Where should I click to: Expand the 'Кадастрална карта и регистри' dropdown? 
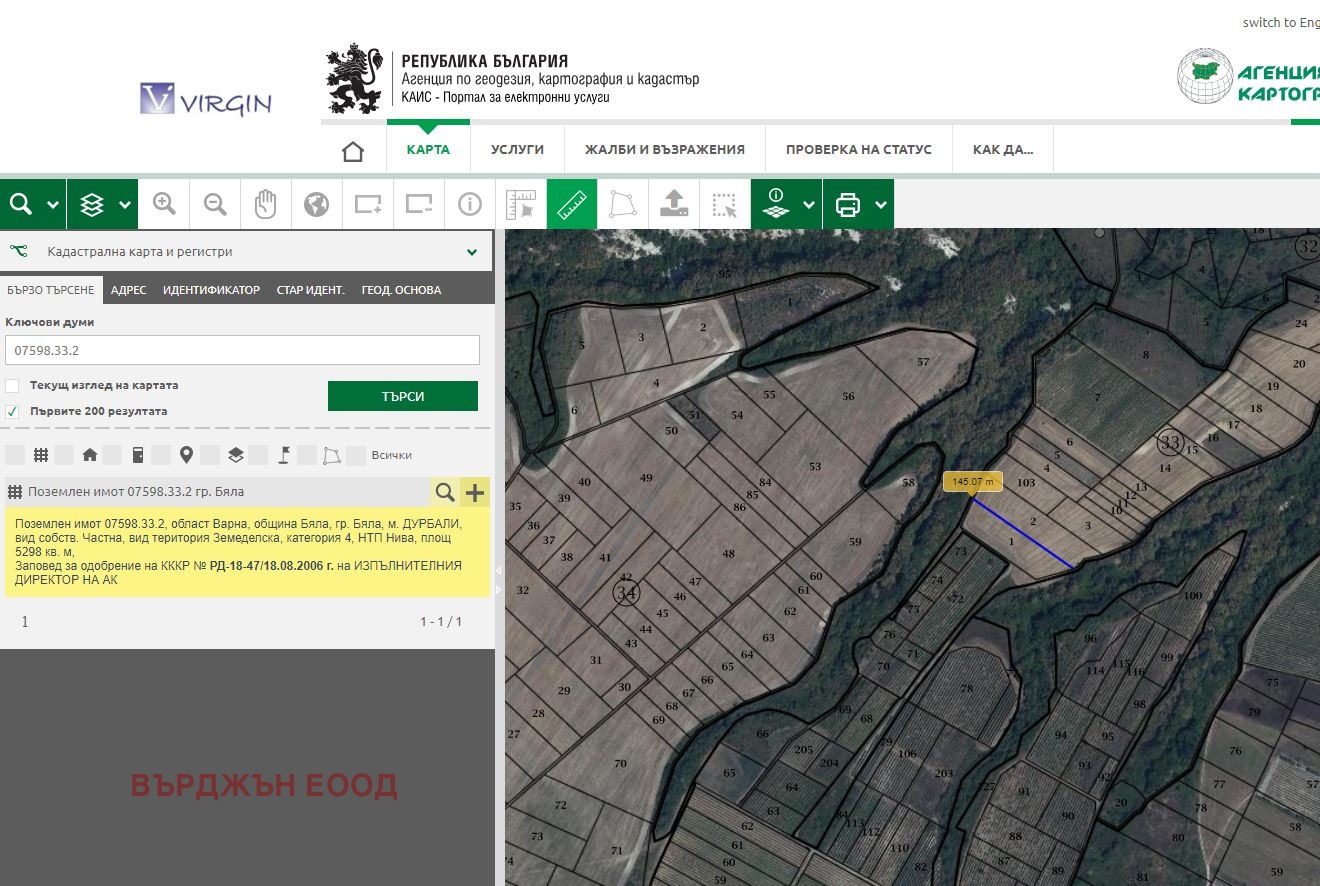[x=472, y=253]
